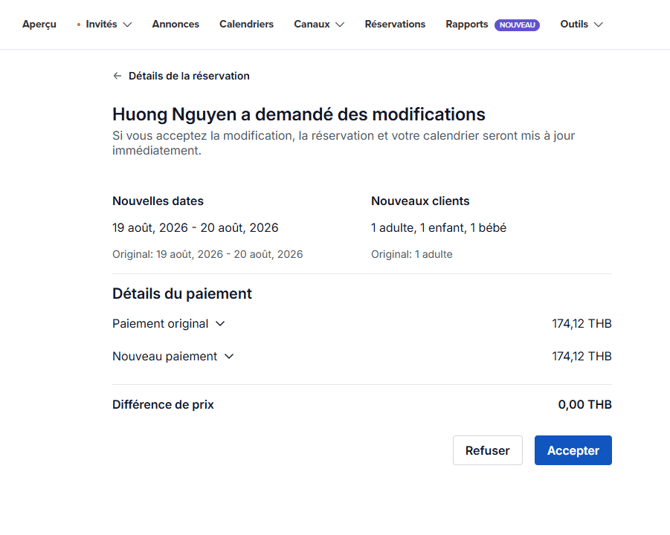Switch to the Calendriers section
The image size is (670, 535).
click(x=246, y=24)
